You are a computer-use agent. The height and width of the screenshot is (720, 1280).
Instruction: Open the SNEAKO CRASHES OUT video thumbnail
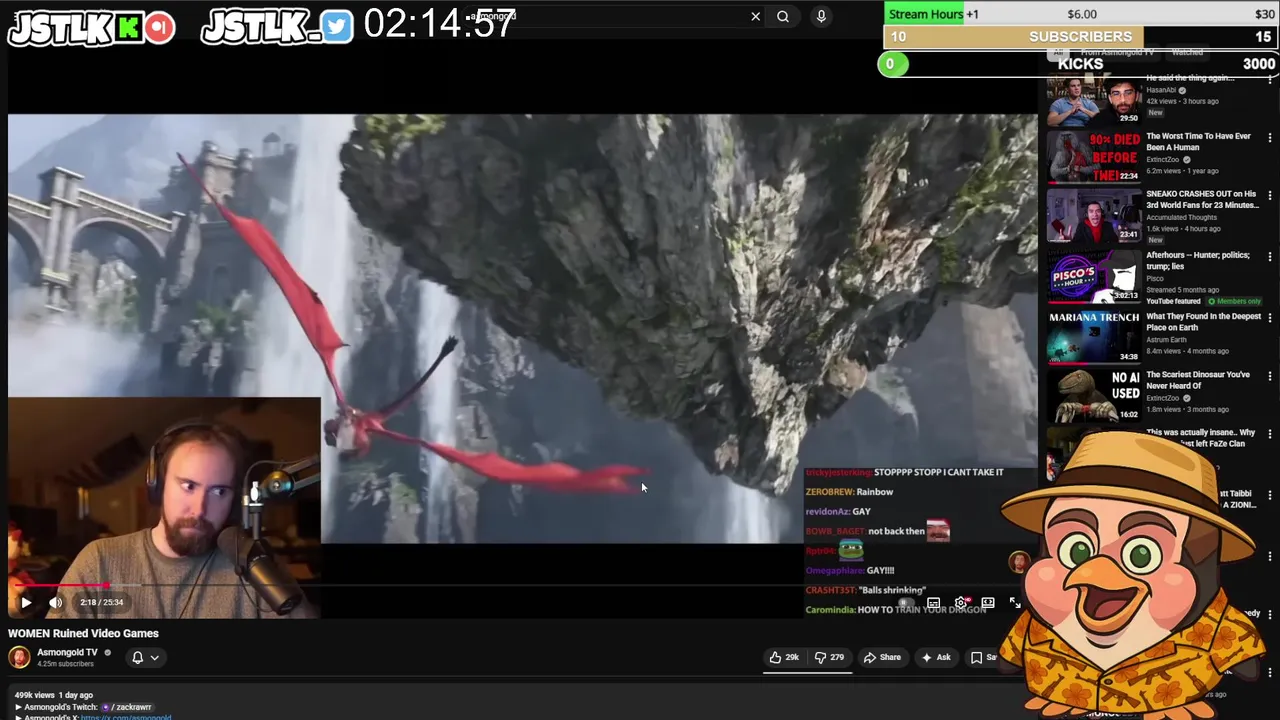(x=1093, y=215)
